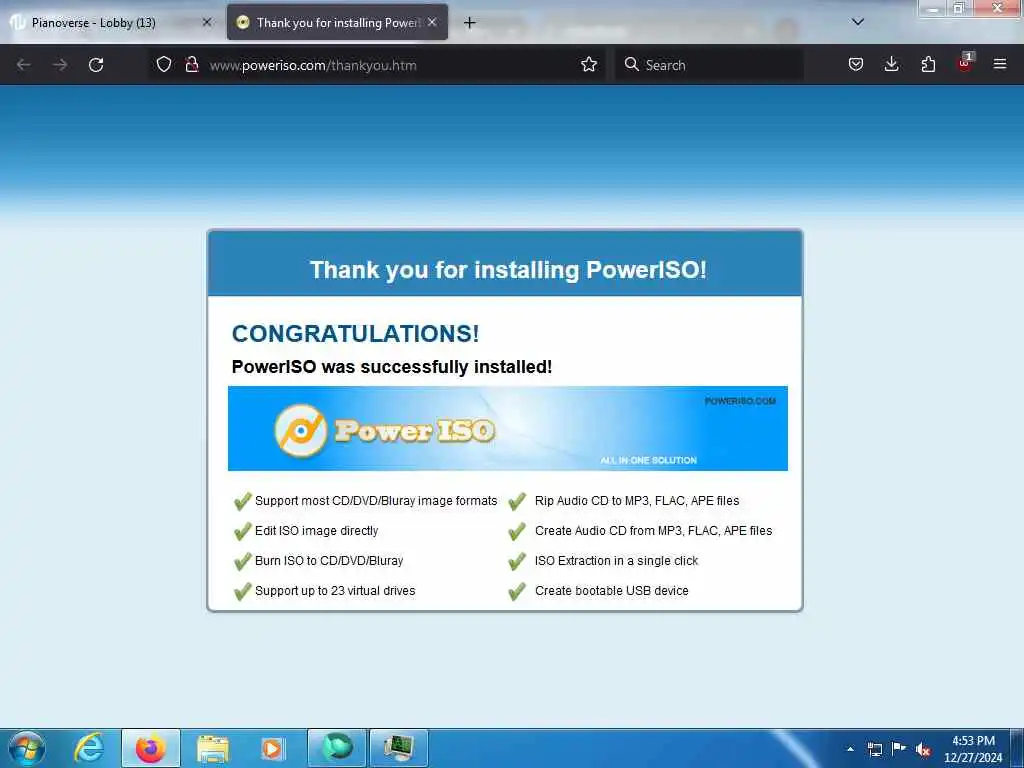Close the Pianoverse tab
Viewport: 1024px width, 768px height.
coord(206,22)
